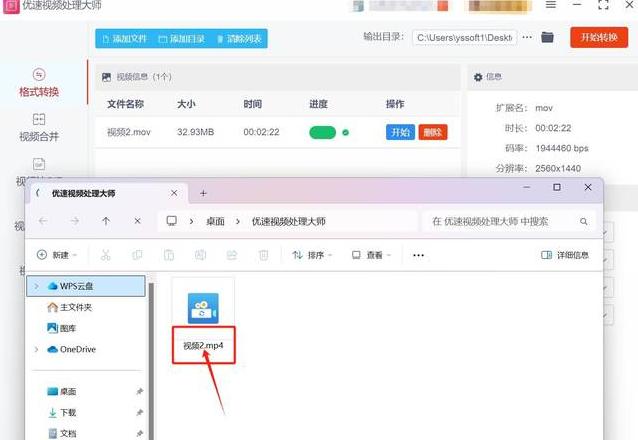Viewport: 638px width, 440px height.
Task: Add a new tab in Explorer
Action: (203, 193)
